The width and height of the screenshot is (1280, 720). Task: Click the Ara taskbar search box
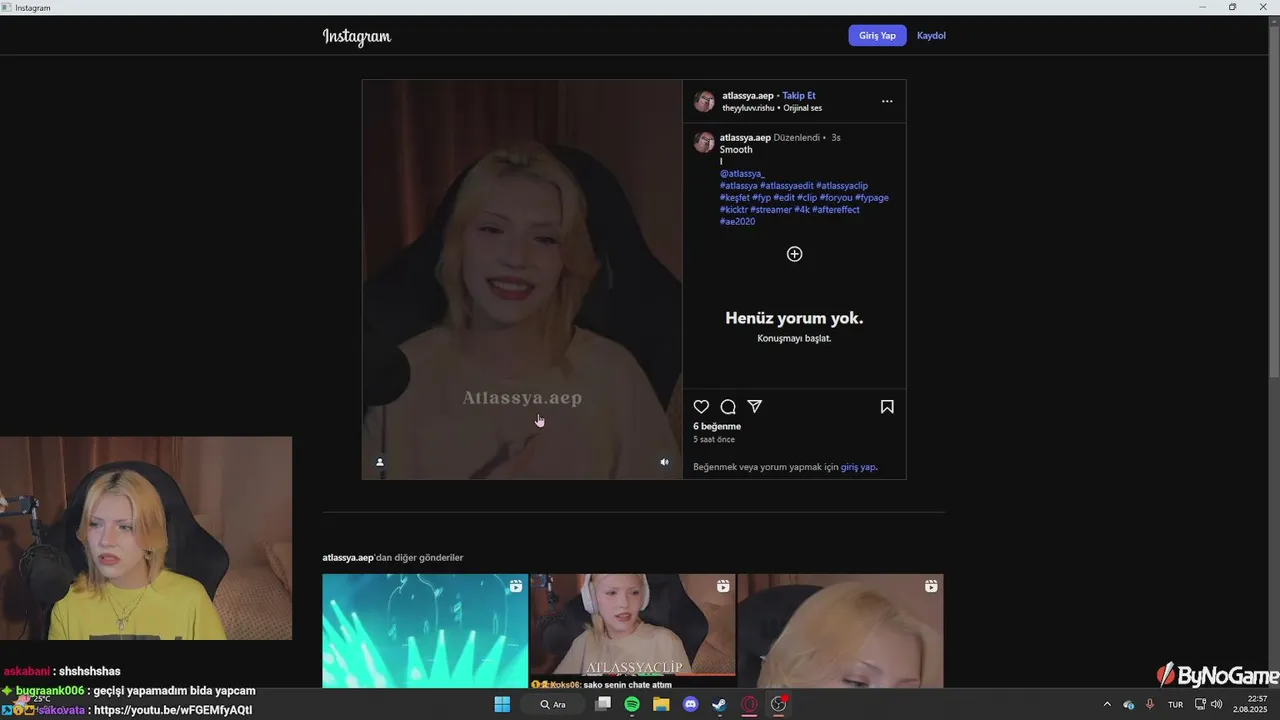coord(553,705)
